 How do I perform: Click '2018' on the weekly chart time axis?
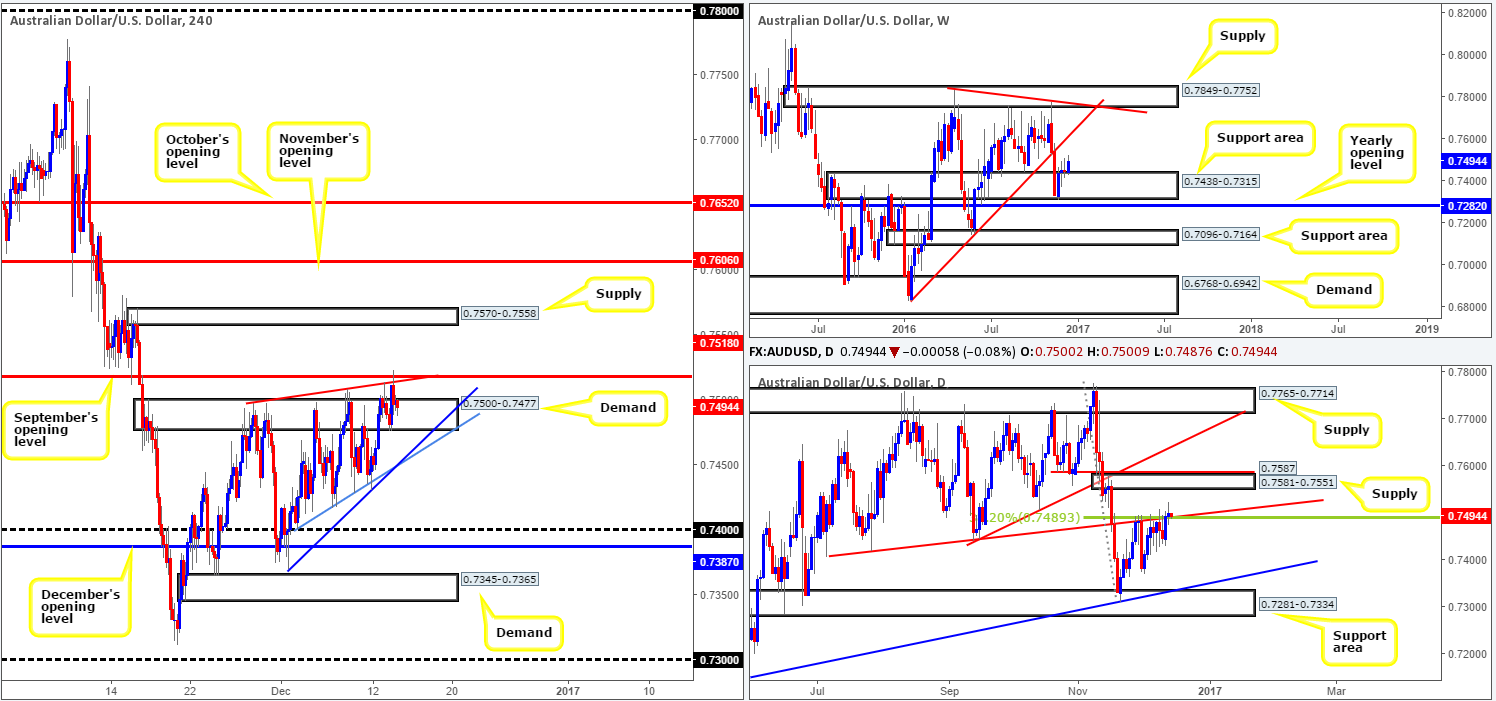pos(1250,328)
